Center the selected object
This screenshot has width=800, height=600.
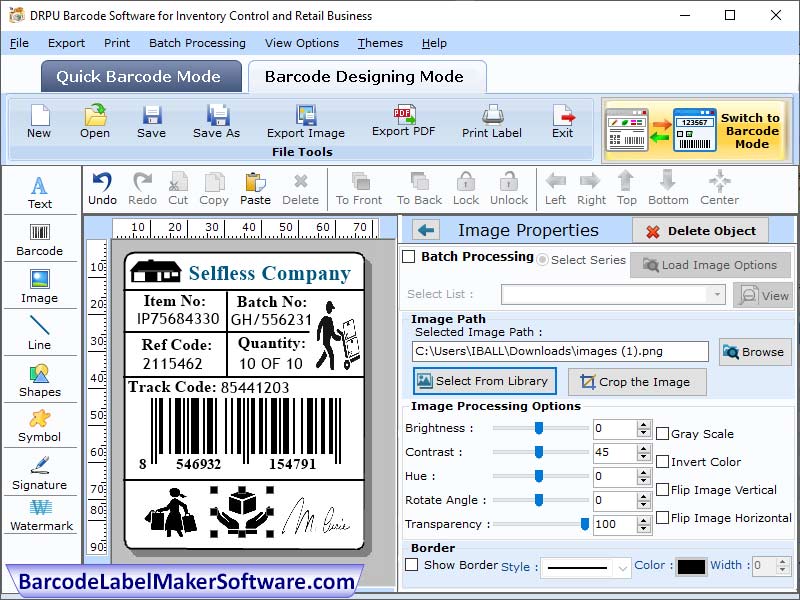coord(719,189)
